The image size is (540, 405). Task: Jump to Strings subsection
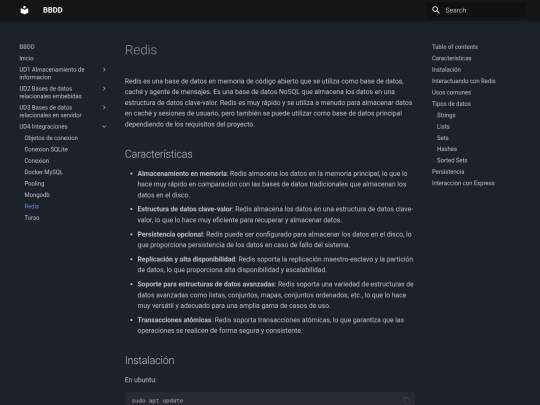446,115
